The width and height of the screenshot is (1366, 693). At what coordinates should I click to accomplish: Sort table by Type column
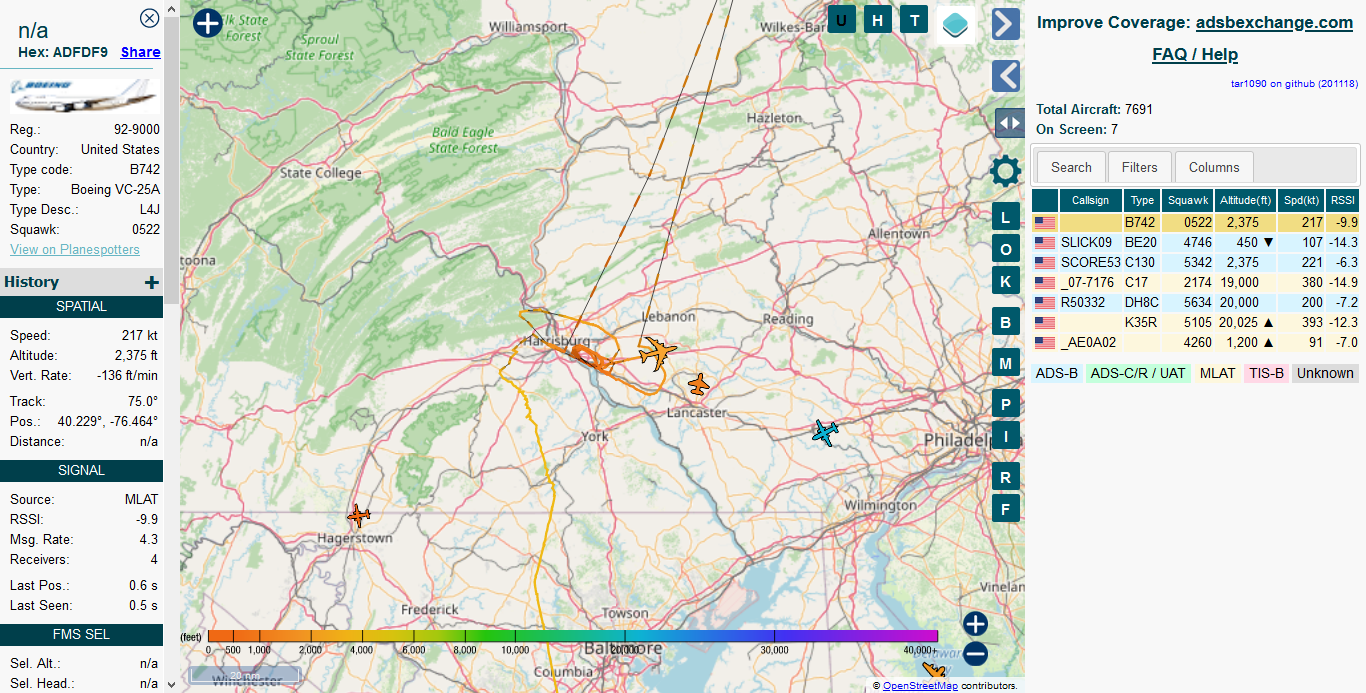(1142, 200)
